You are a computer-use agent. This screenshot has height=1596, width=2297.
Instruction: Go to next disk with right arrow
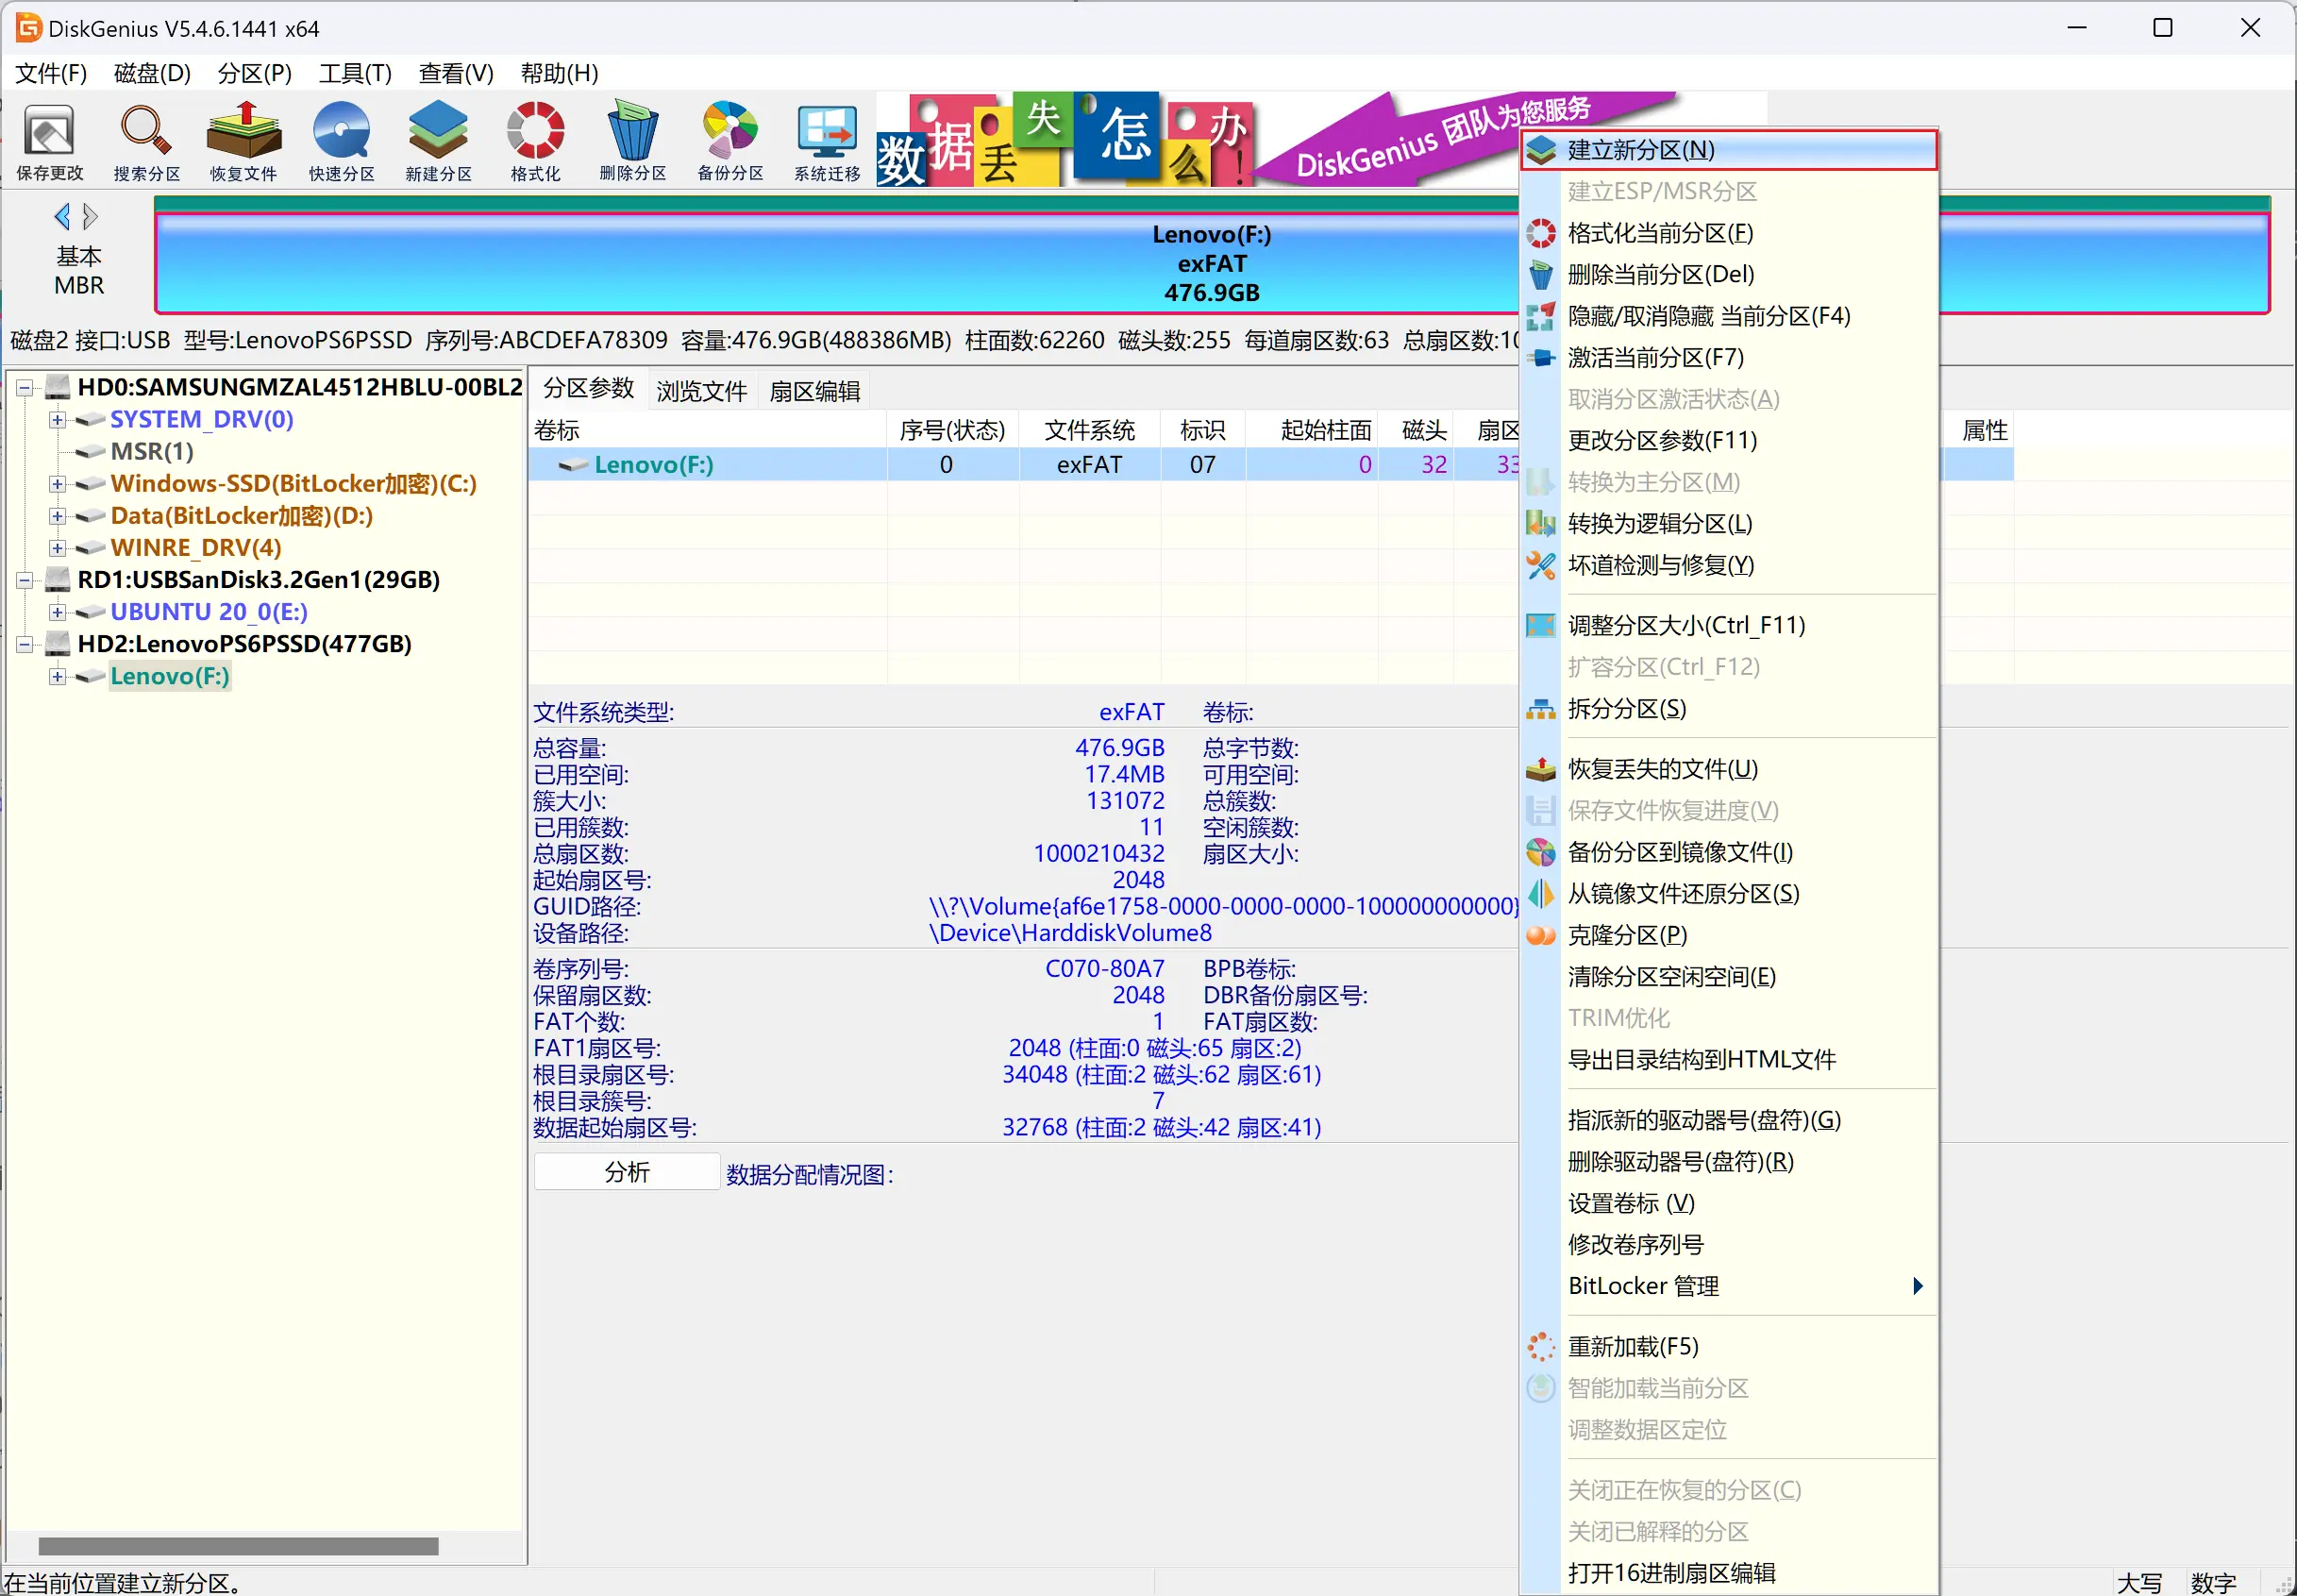[x=90, y=216]
